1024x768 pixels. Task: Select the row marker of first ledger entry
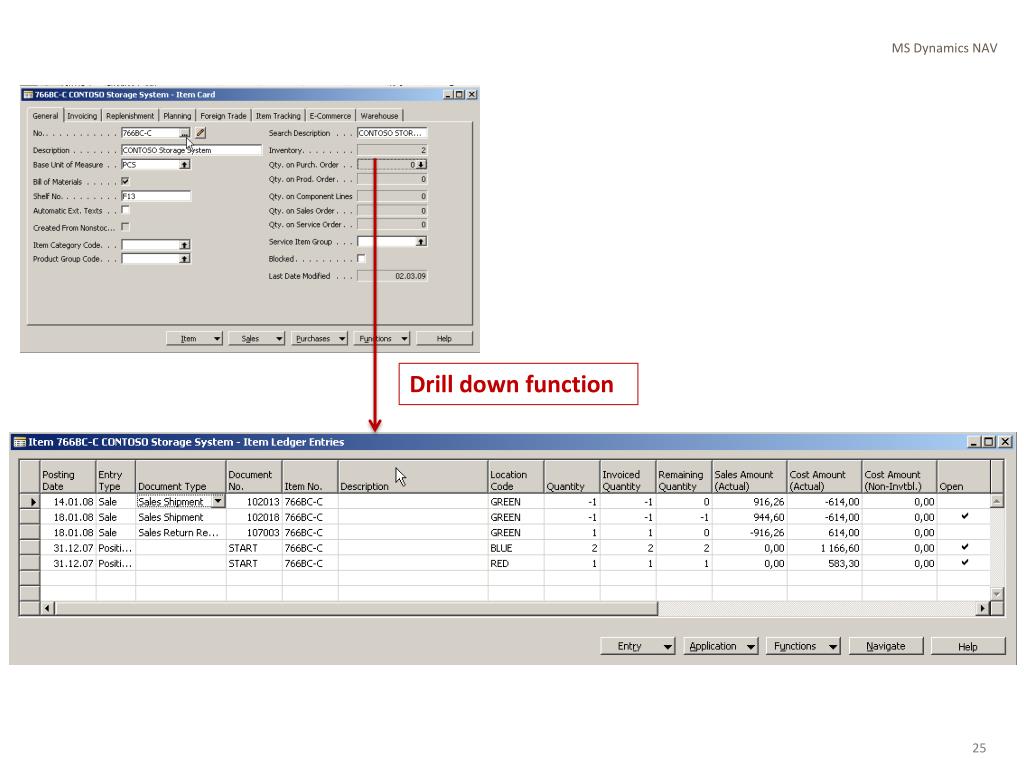tap(30, 502)
